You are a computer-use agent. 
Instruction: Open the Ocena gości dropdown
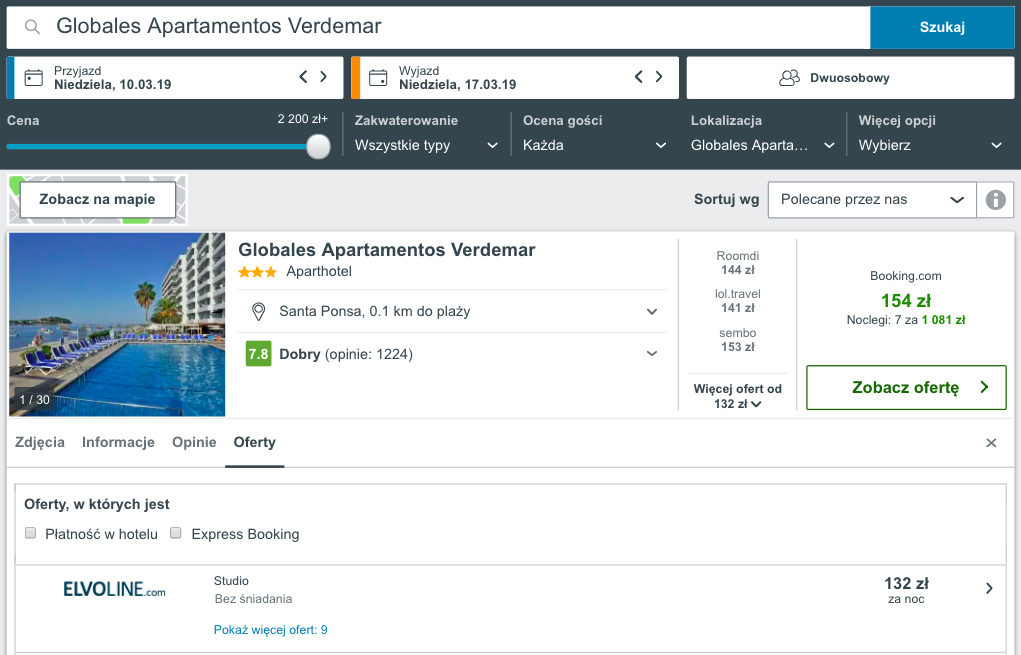594,145
